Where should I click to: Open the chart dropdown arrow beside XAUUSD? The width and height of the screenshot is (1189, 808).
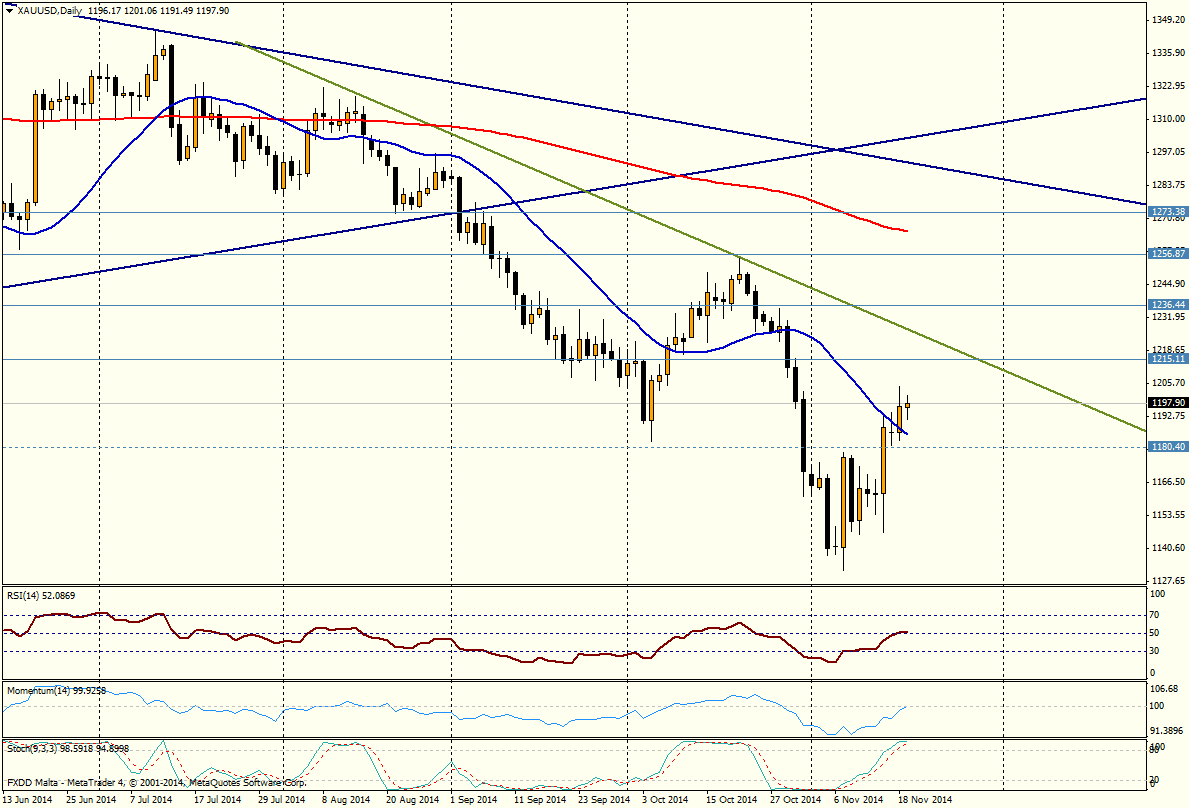(10, 11)
